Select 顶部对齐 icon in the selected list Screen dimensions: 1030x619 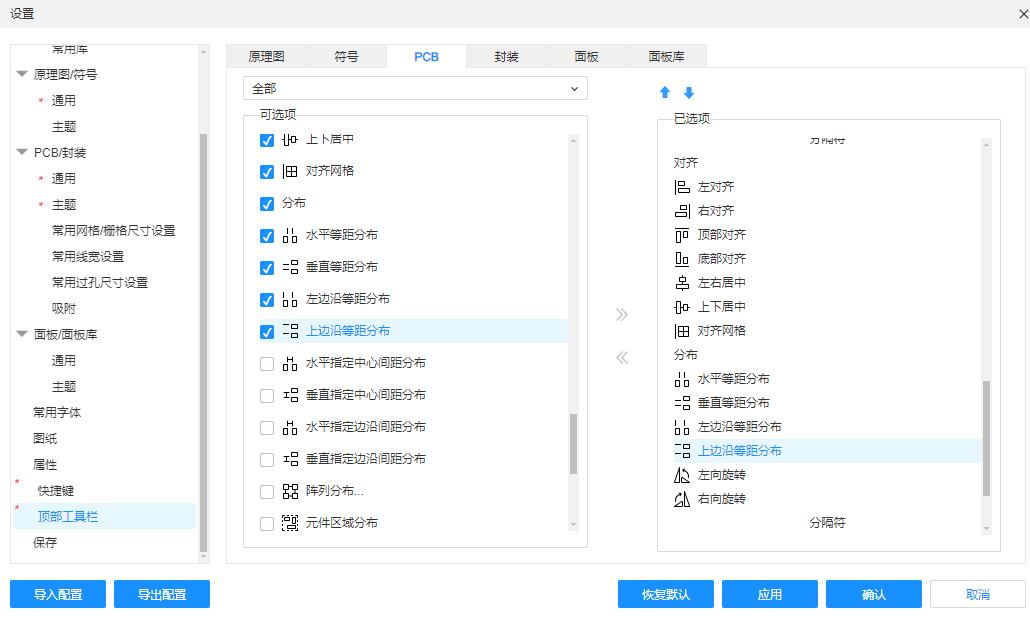coord(682,235)
